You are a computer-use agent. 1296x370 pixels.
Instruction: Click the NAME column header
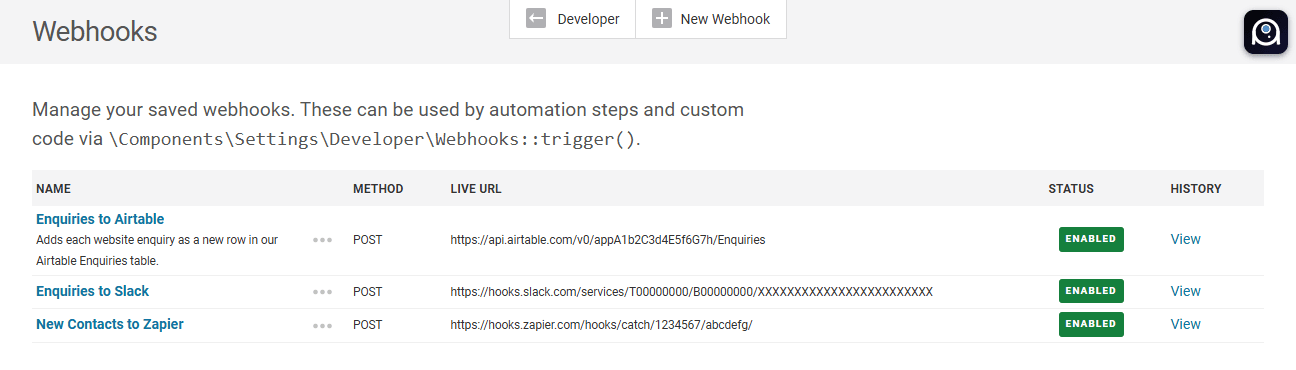53,189
